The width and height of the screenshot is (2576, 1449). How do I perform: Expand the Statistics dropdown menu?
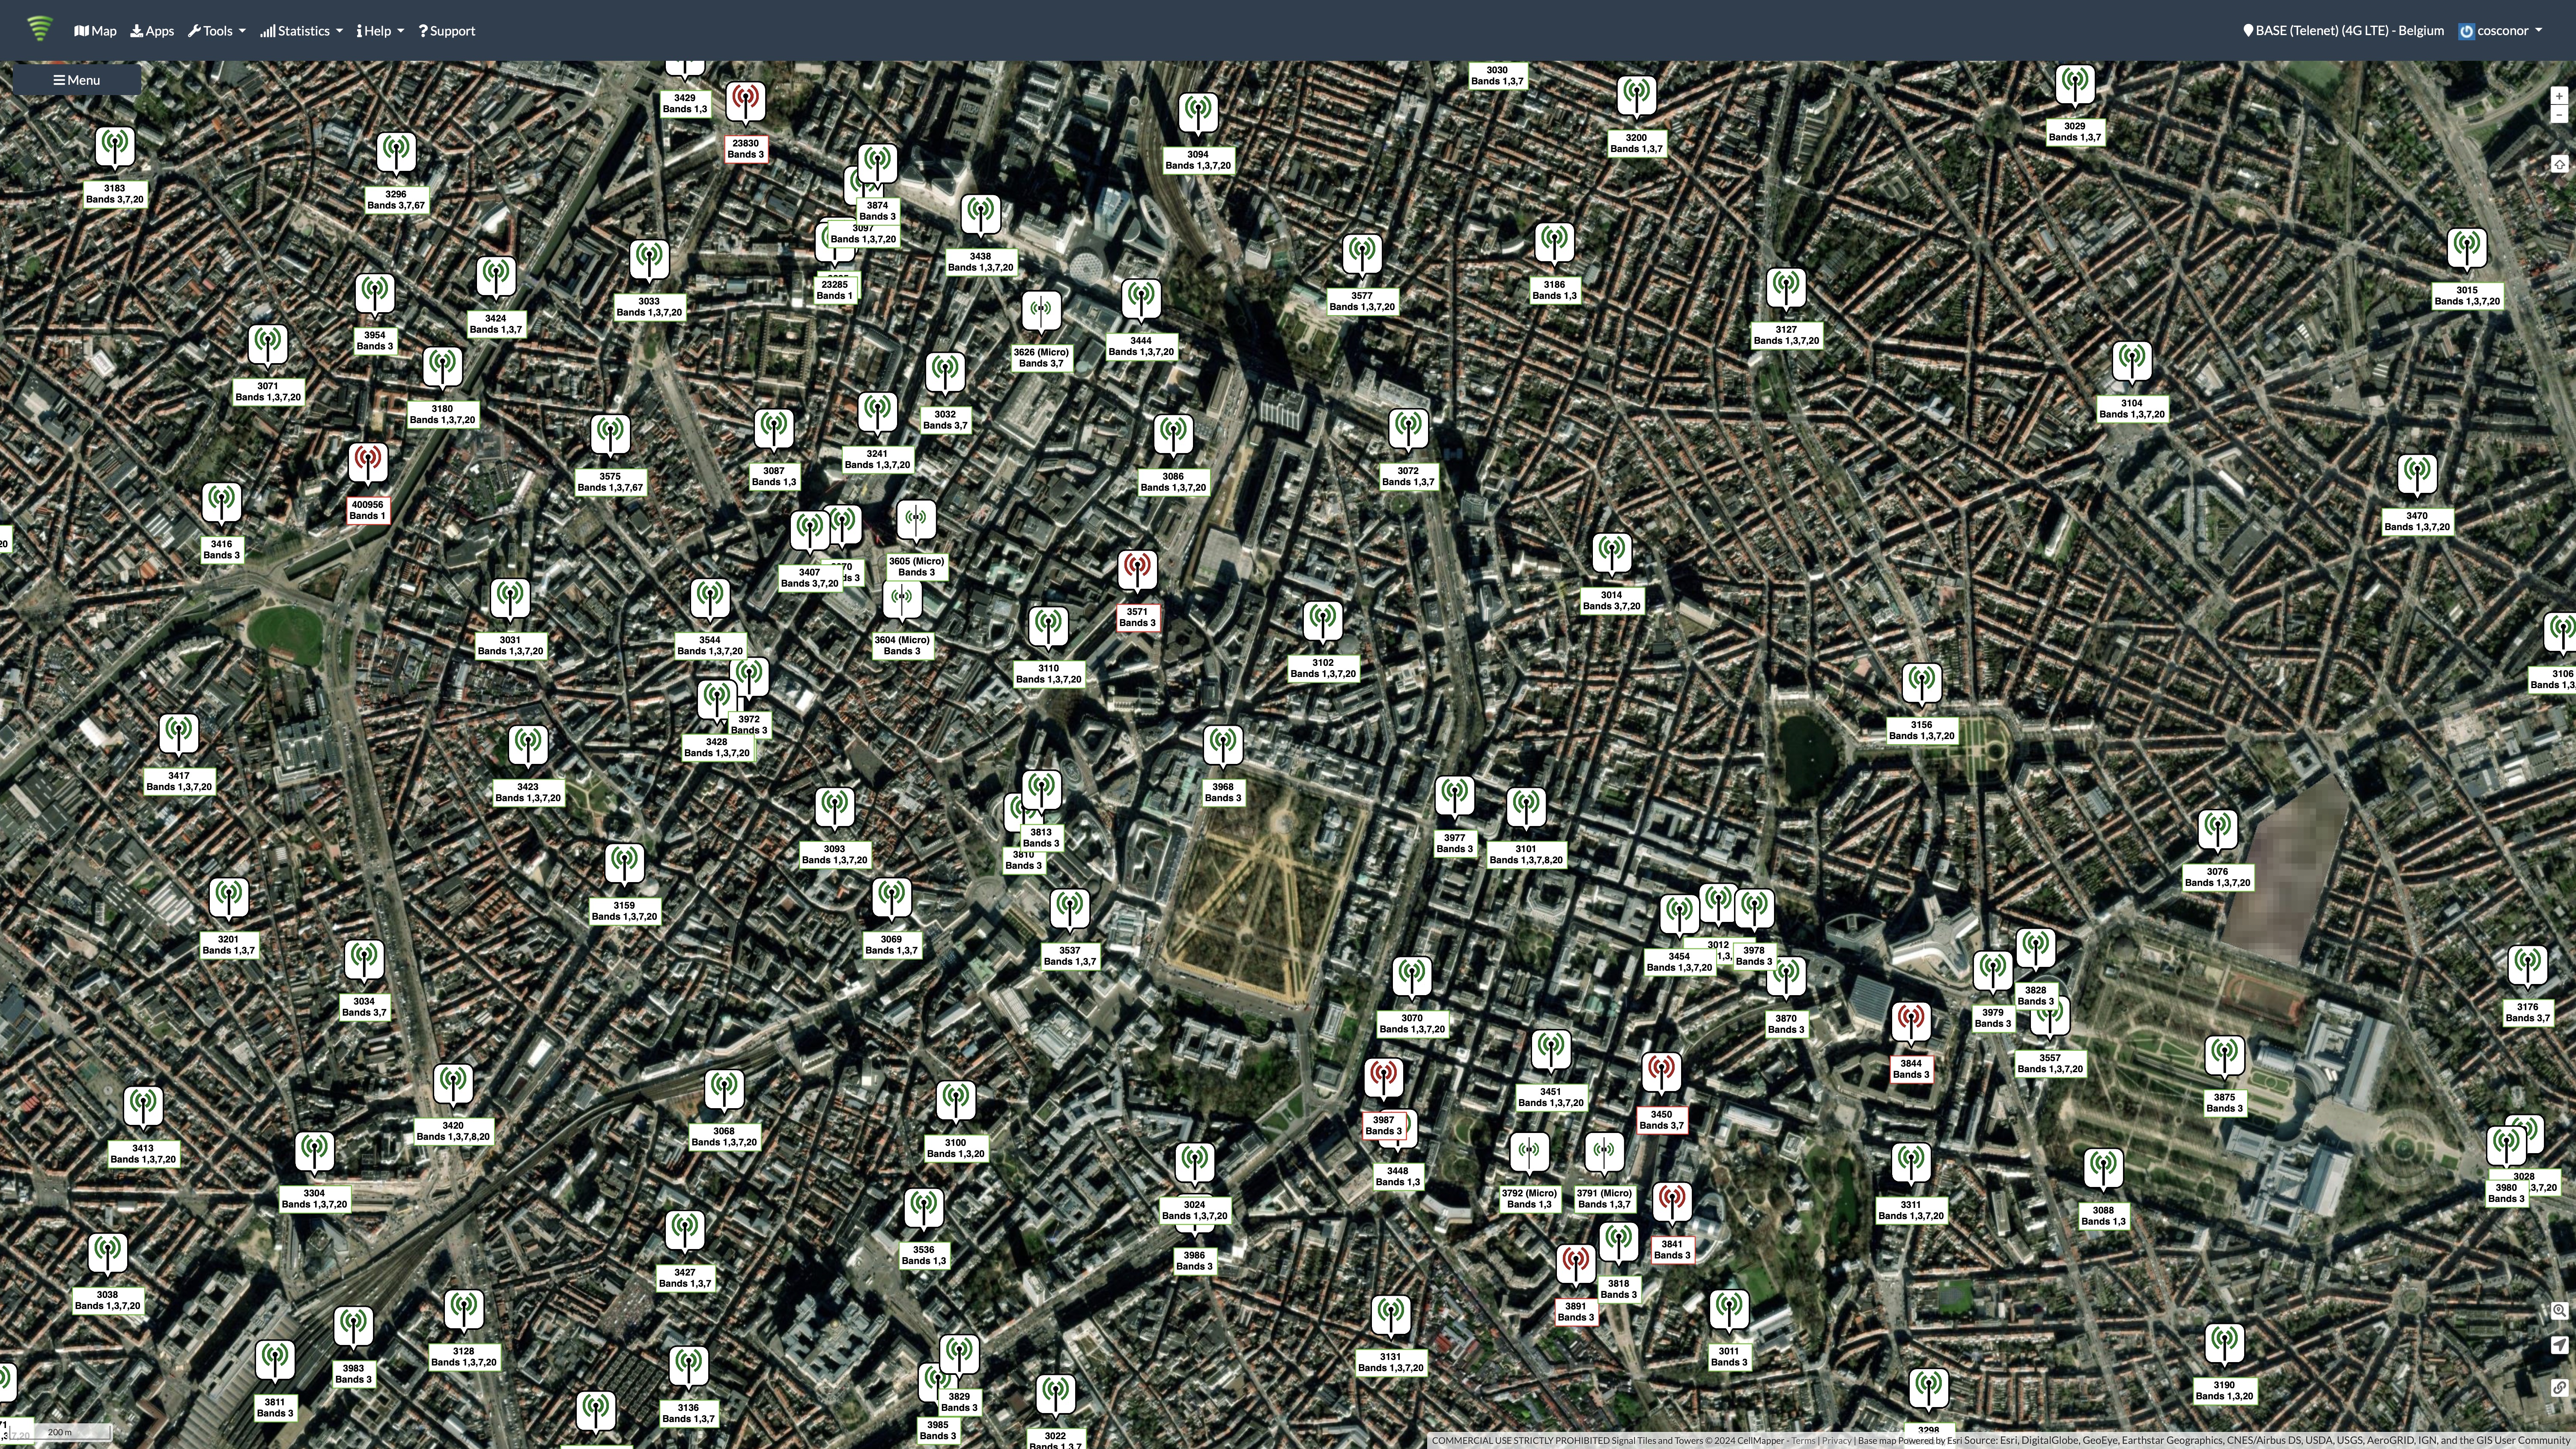click(x=302, y=30)
